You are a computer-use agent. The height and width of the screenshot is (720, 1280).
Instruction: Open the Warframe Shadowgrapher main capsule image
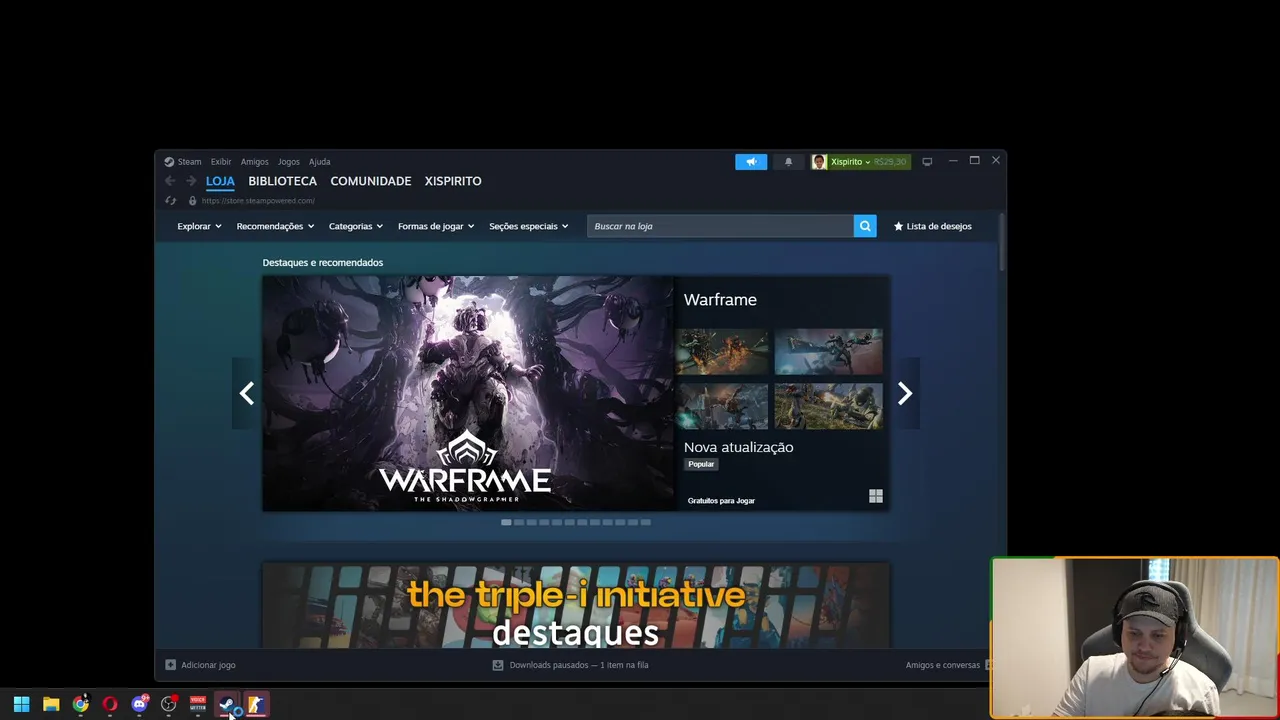tap(468, 393)
